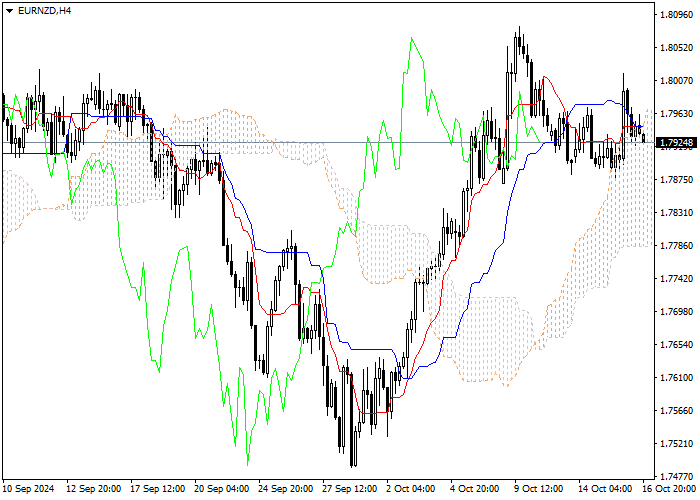700x500 pixels.
Task: Select the EURNZD,H4 chart title
Action: (x=44, y=11)
